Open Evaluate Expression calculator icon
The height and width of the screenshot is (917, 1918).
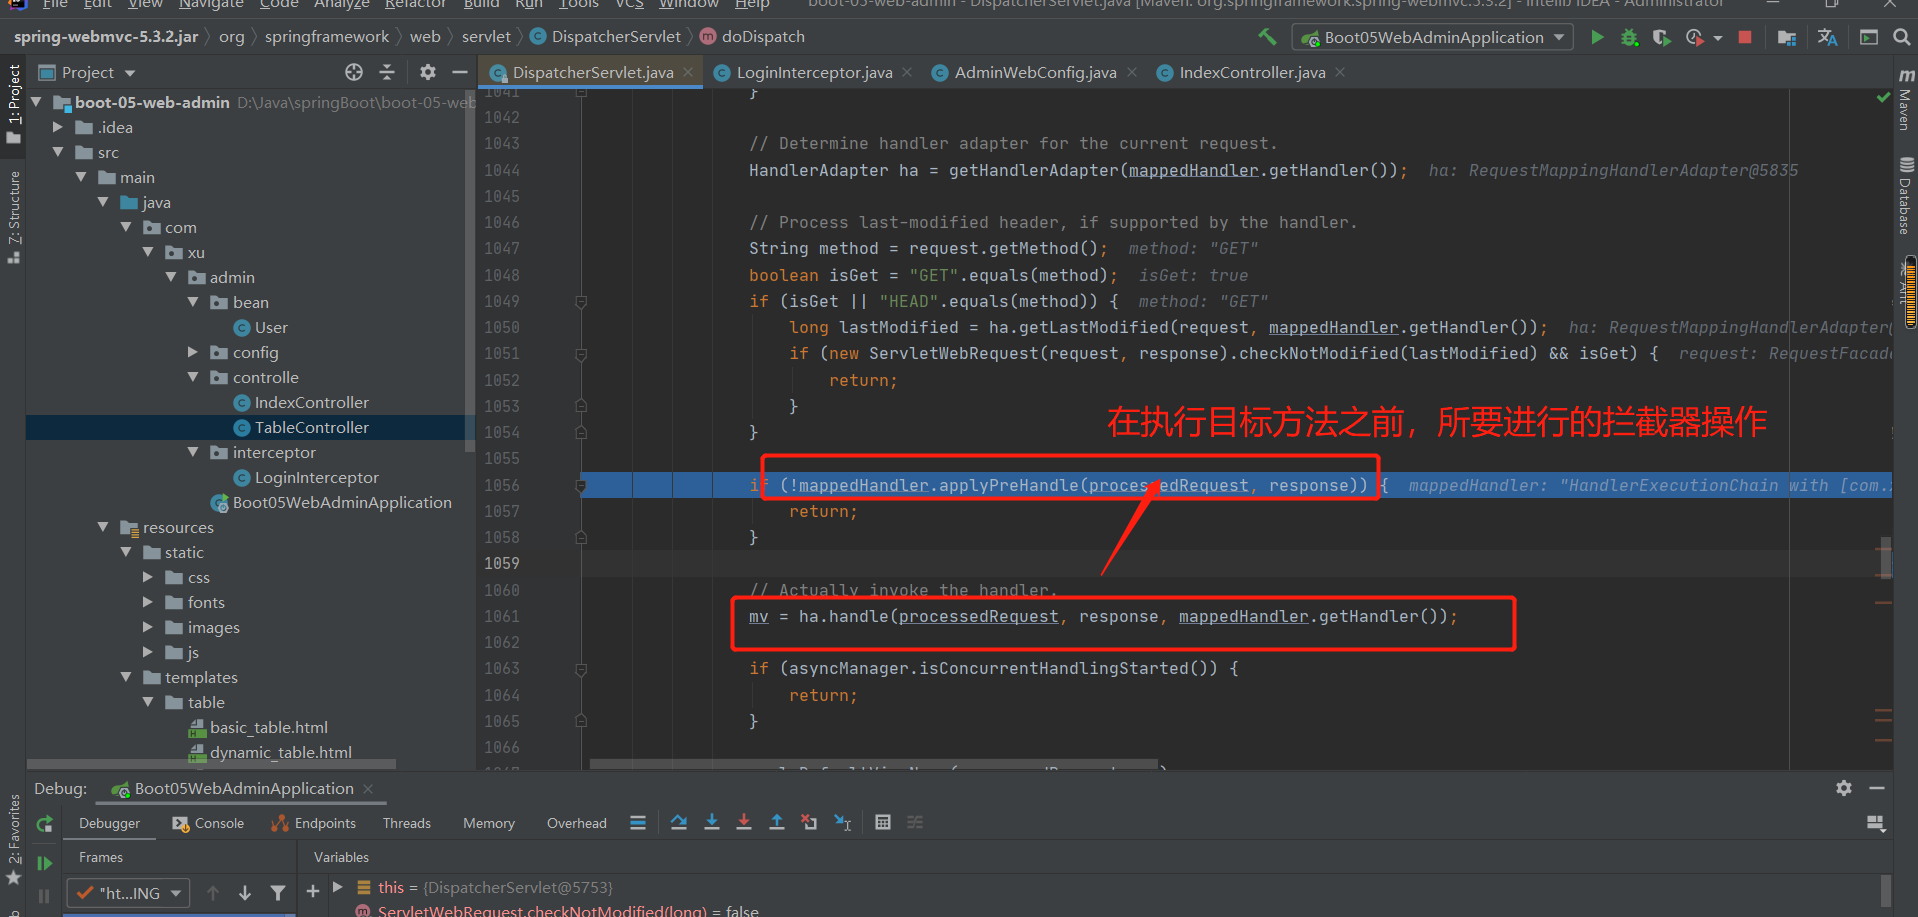pyautogui.click(x=883, y=823)
